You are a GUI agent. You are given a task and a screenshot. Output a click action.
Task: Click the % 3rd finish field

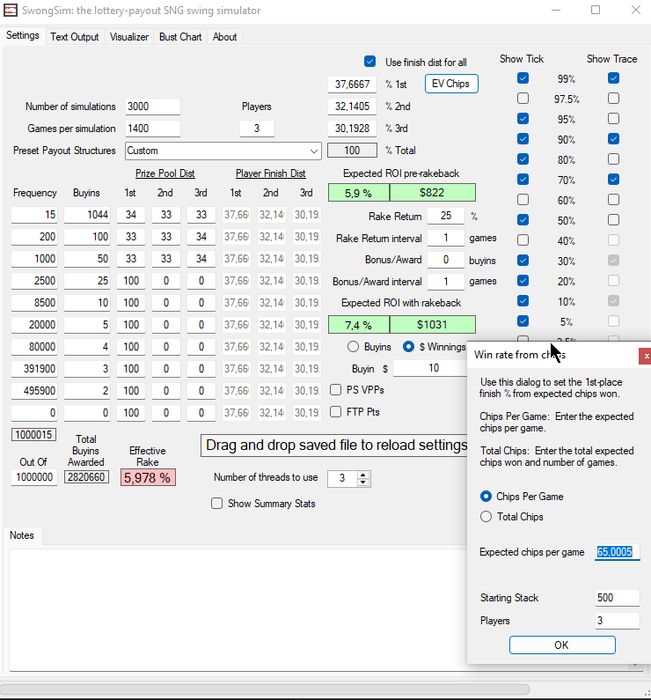click(x=352, y=129)
